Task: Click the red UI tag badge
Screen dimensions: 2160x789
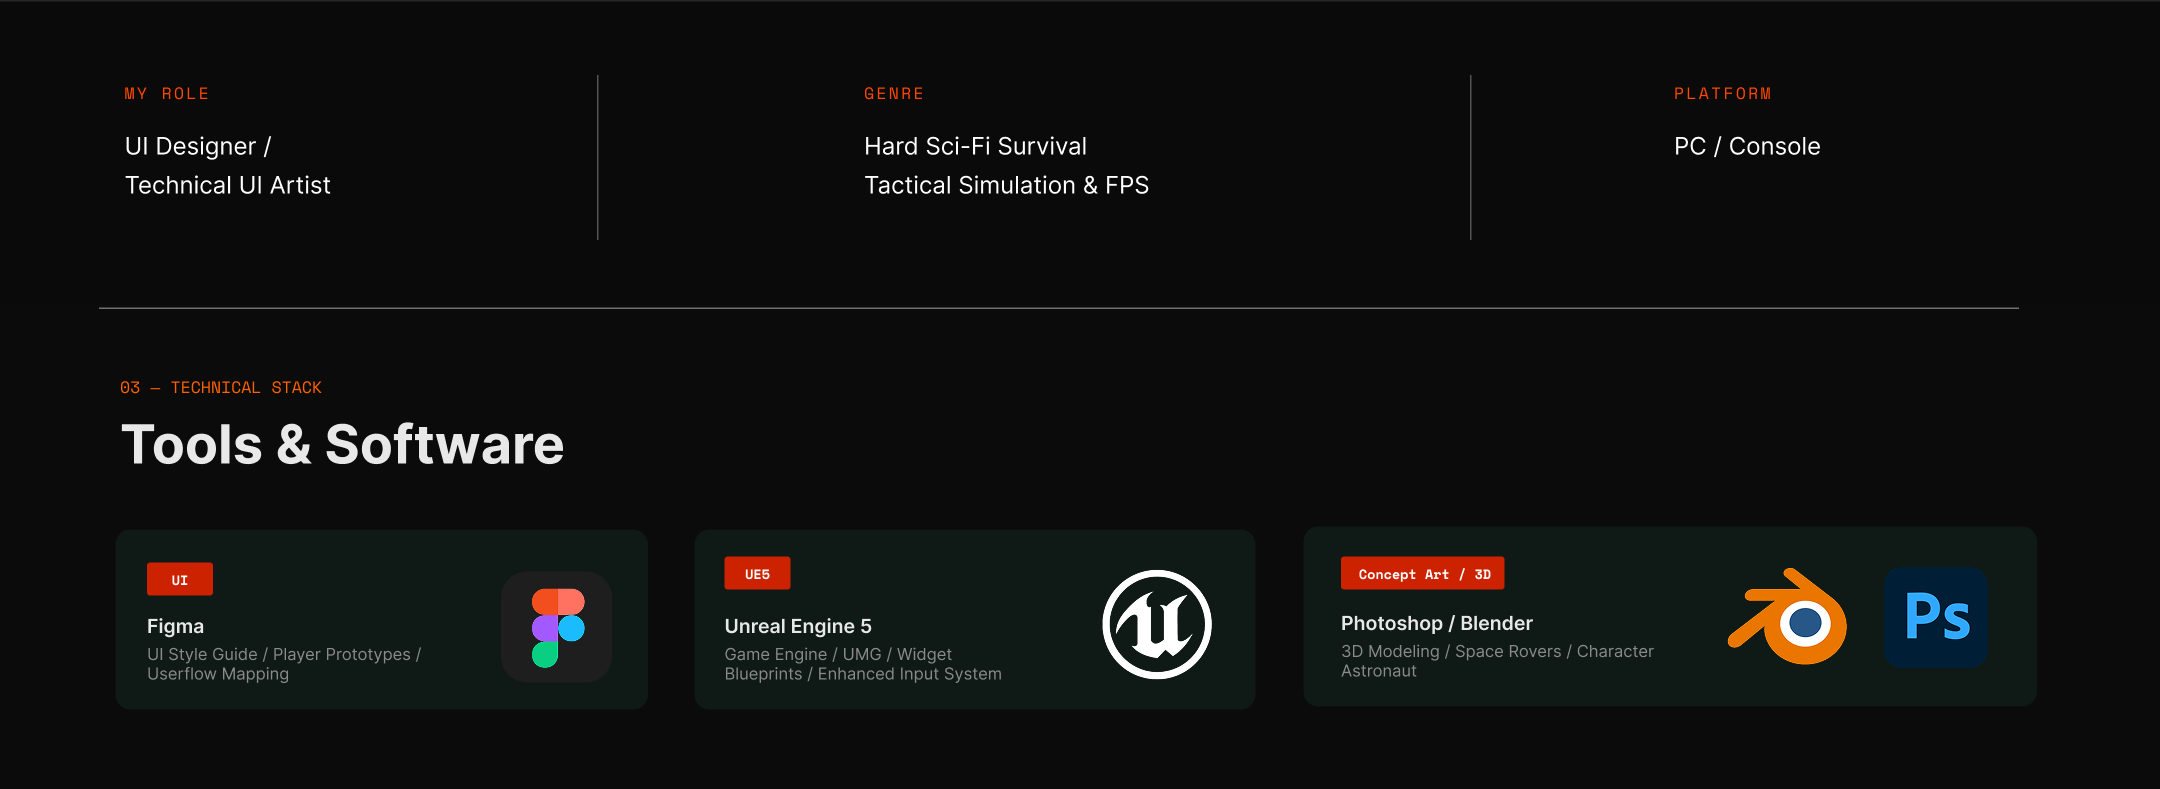Action: coord(180,579)
